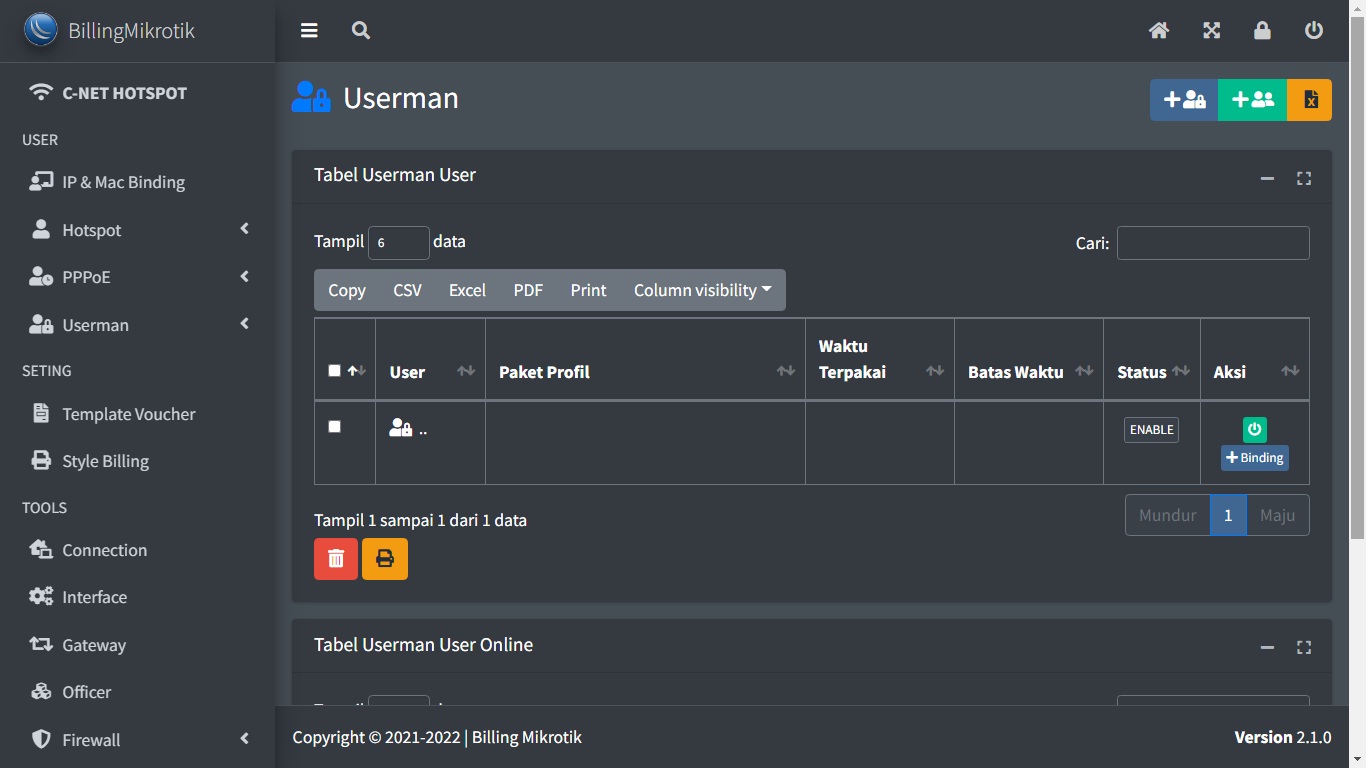The width and height of the screenshot is (1366, 768).
Task: Open Template Voucher in the sidebar
Action: (128, 414)
